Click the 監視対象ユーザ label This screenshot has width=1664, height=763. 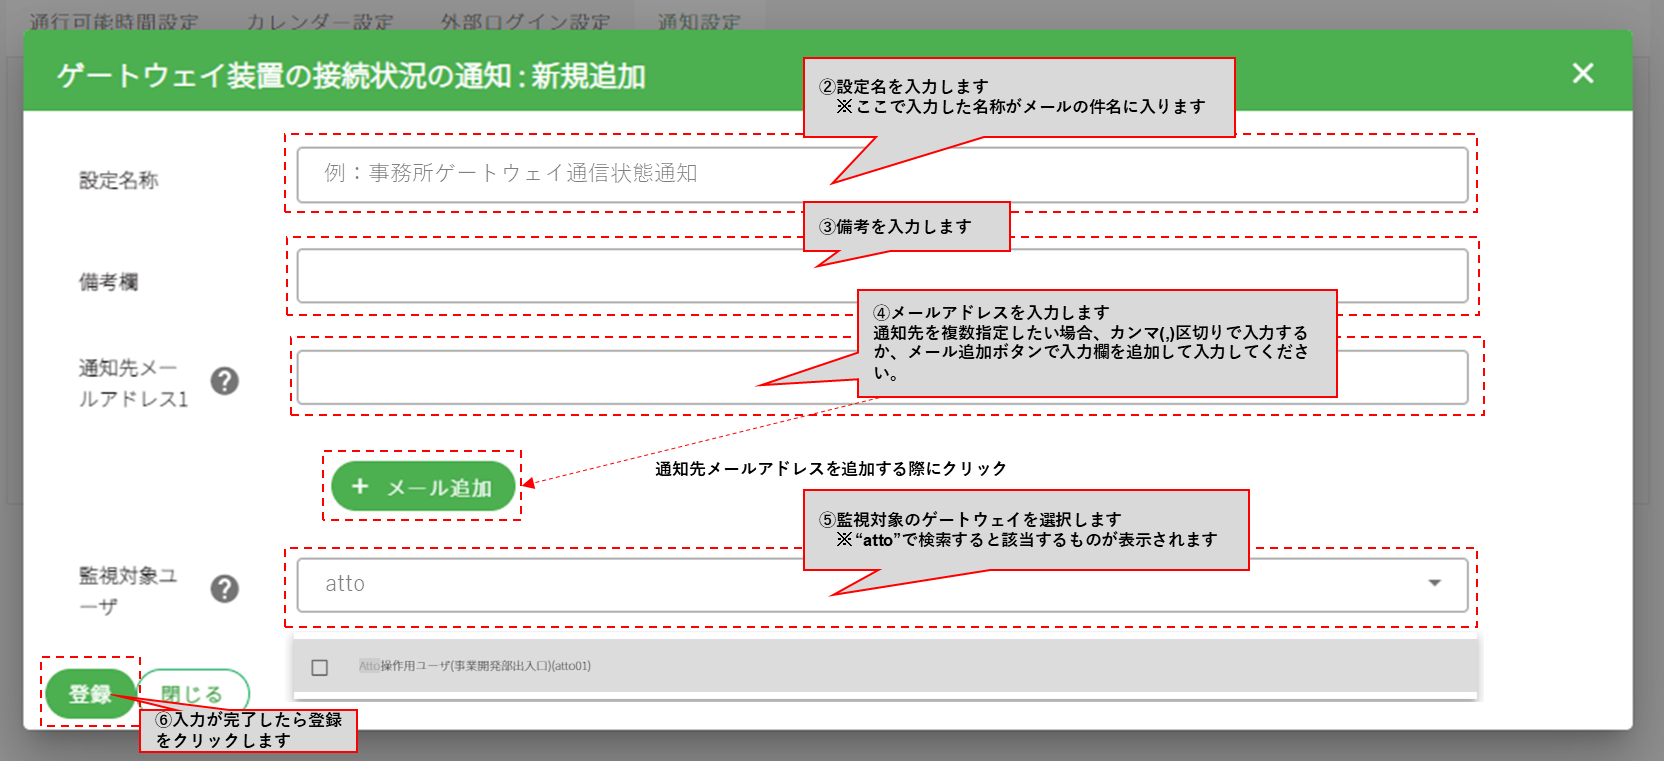coord(128,590)
